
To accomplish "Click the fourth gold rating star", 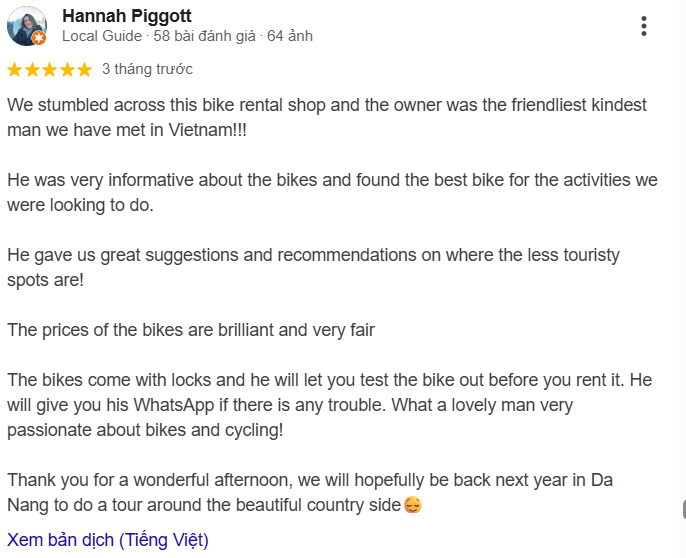I will coord(67,70).
